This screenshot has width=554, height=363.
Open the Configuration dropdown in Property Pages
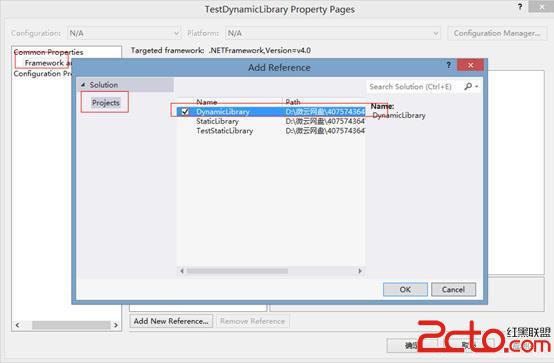[124, 33]
